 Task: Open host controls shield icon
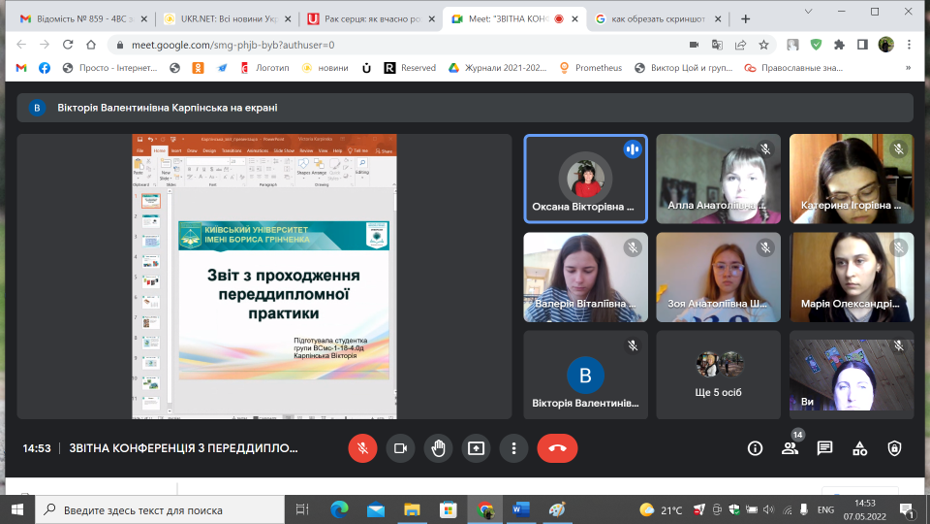[x=895, y=448]
